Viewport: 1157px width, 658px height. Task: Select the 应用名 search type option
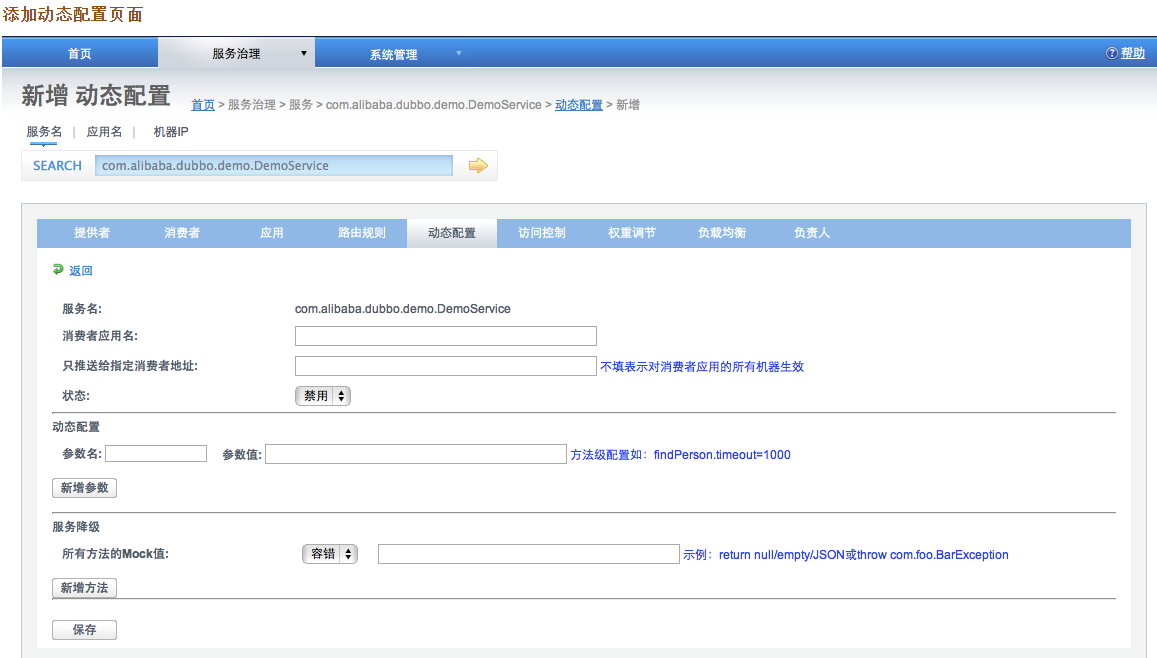click(104, 132)
